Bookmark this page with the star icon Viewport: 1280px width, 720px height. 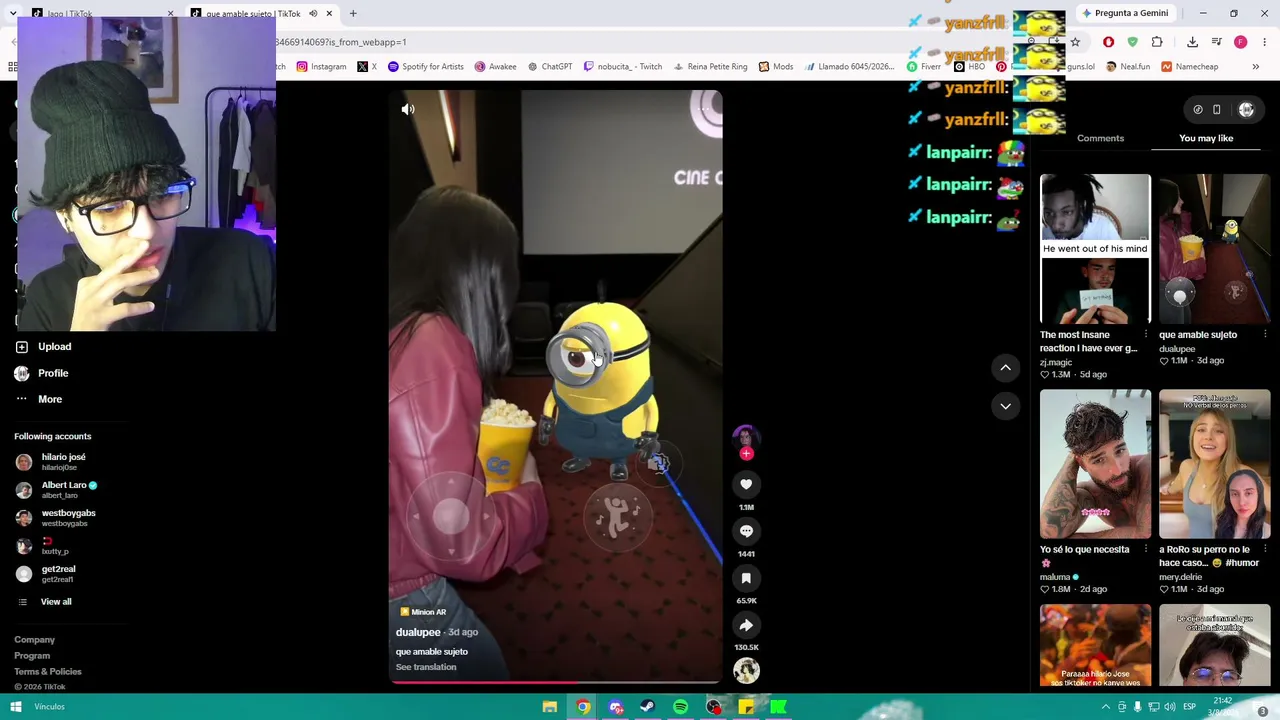pyautogui.click(x=1075, y=42)
